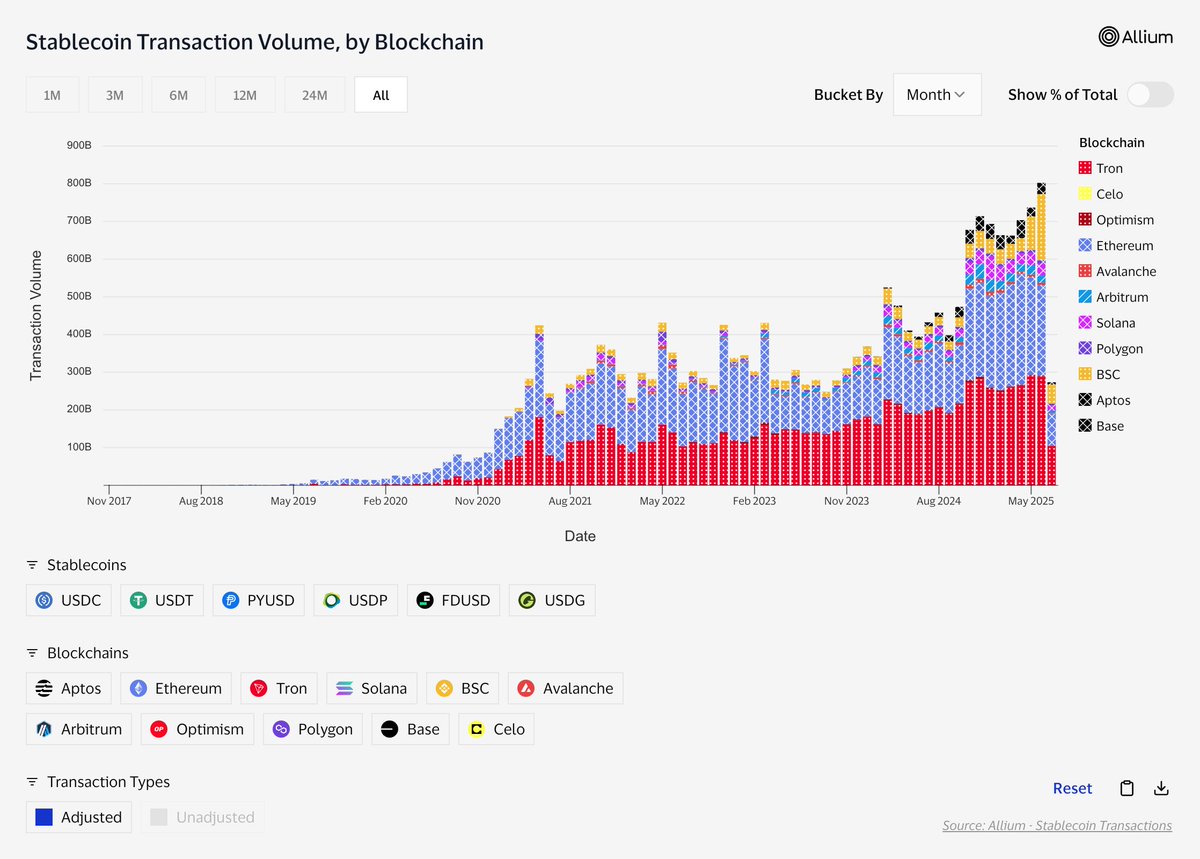1200x859 pixels.
Task: Click the Optimism legend color swatch
Action: coord(1085,220)
